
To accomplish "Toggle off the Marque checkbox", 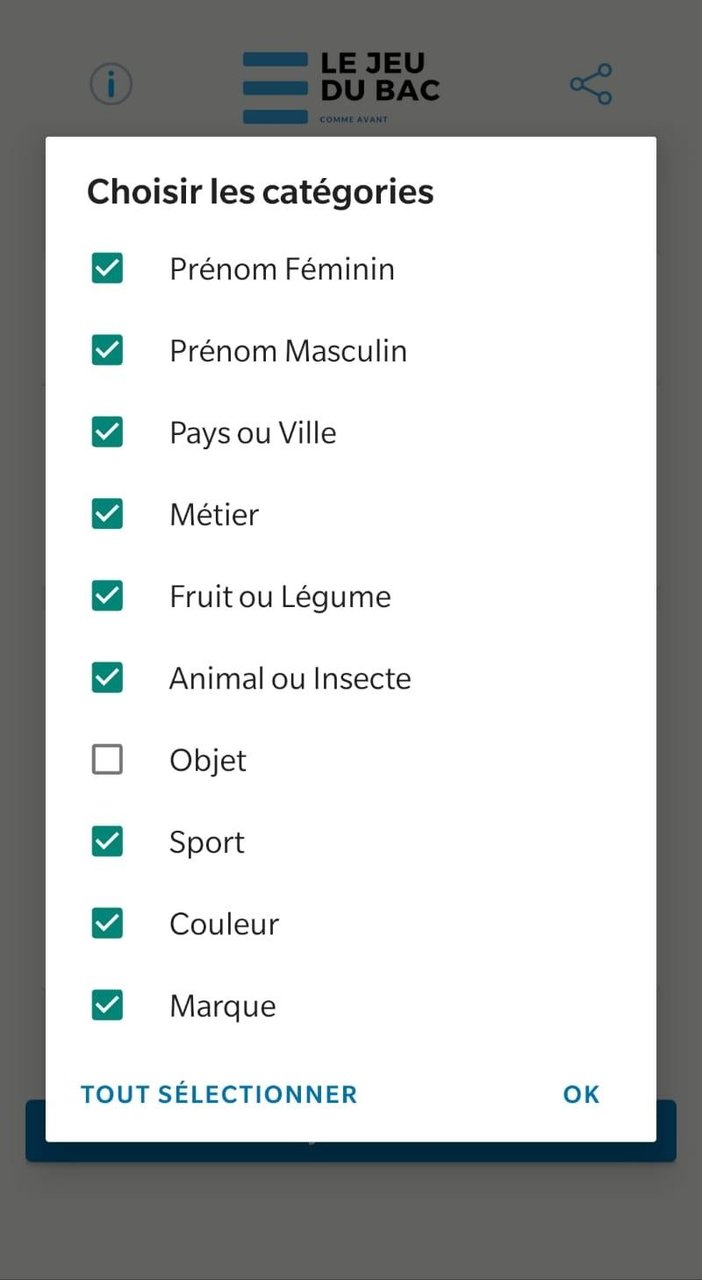I will [x=107, y=1005].
